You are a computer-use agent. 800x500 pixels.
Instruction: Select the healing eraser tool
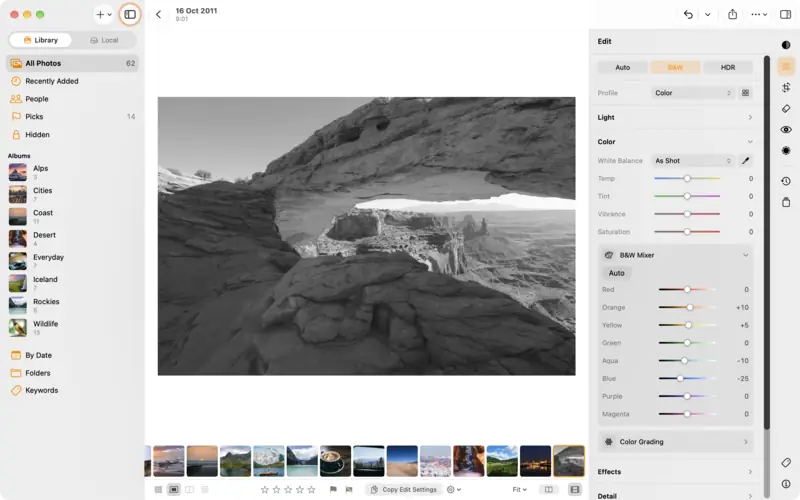tap(786, 109)
